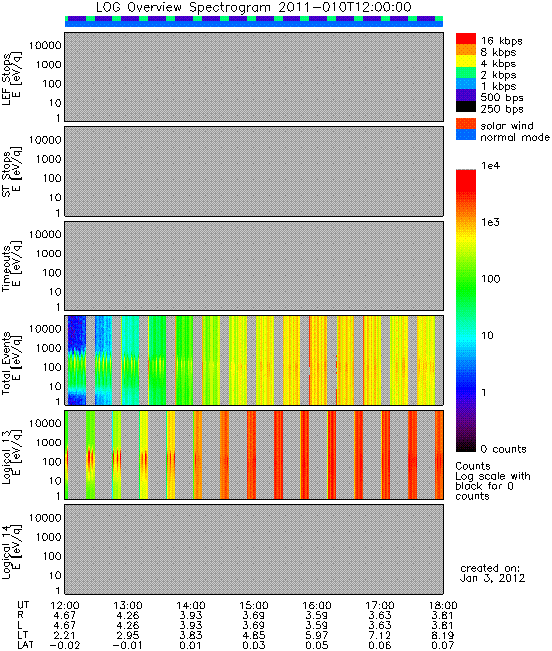Screen dimensions: 552x651
Task: Click the 17:00 UT time label
Action: [x=380, y=605]
